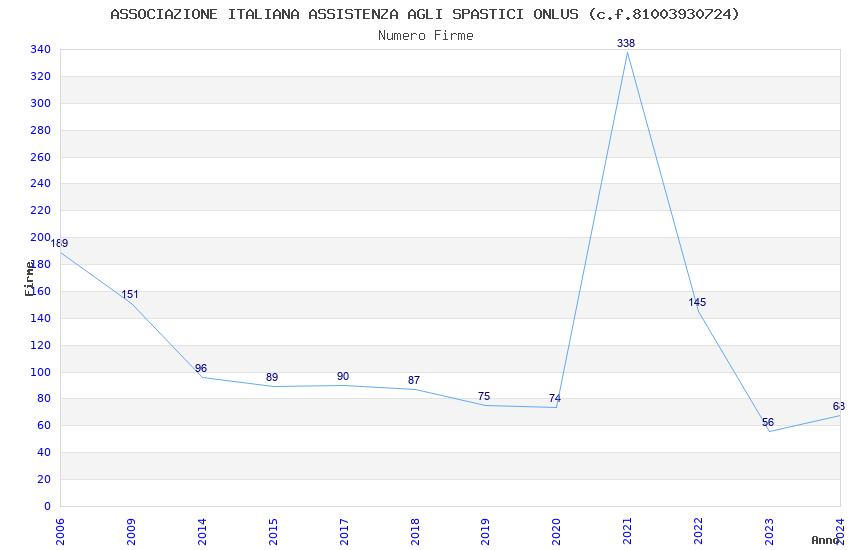850x550 pixels.
Task: Click the x-axis year label 2006
Action: coord(60,532)
